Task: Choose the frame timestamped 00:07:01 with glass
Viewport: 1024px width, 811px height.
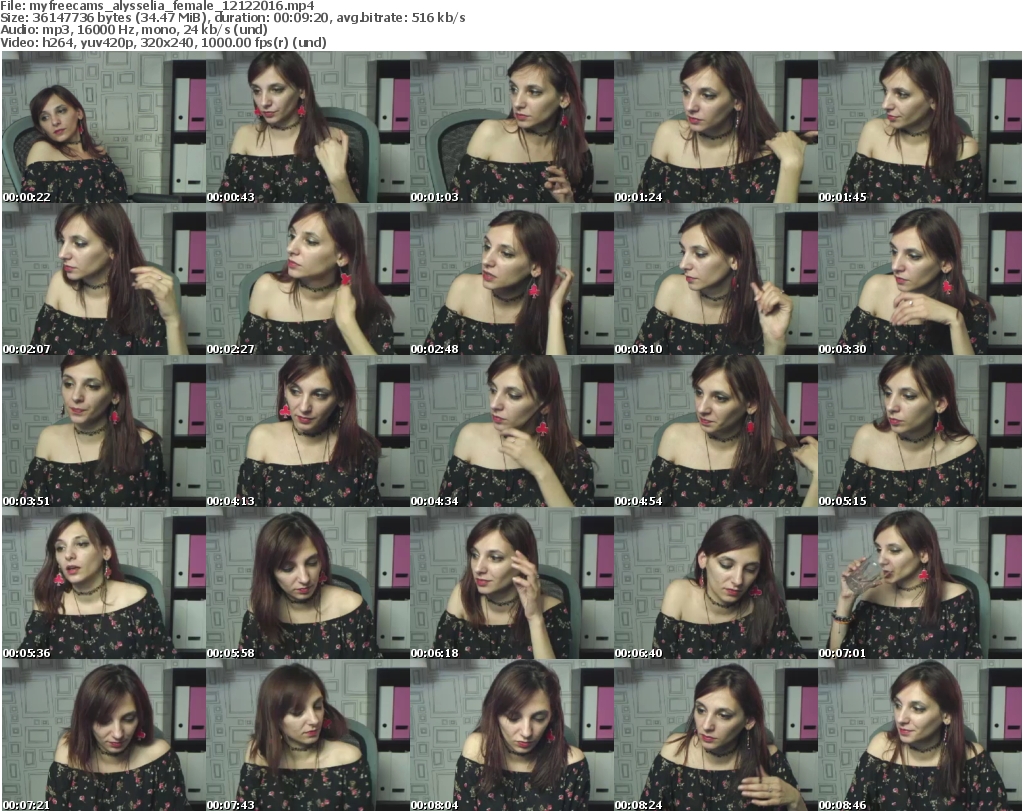Action: click(920, 583)
